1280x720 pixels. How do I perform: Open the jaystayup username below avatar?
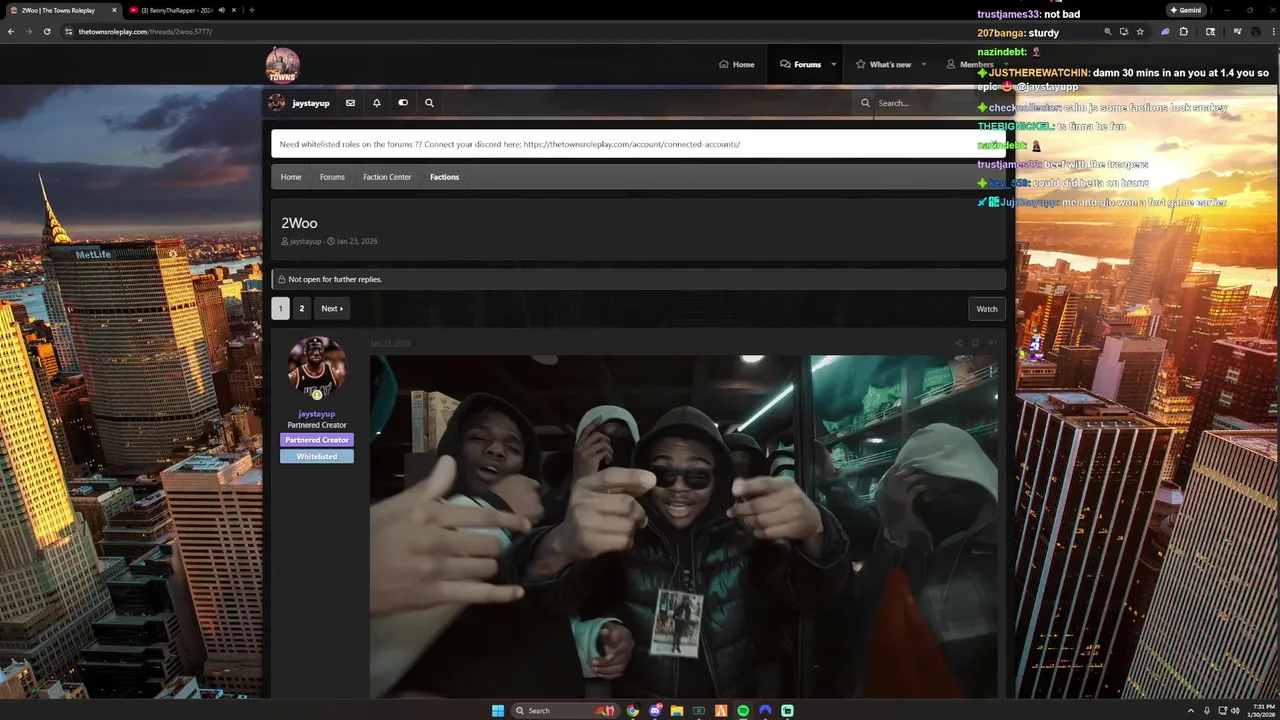317,414
